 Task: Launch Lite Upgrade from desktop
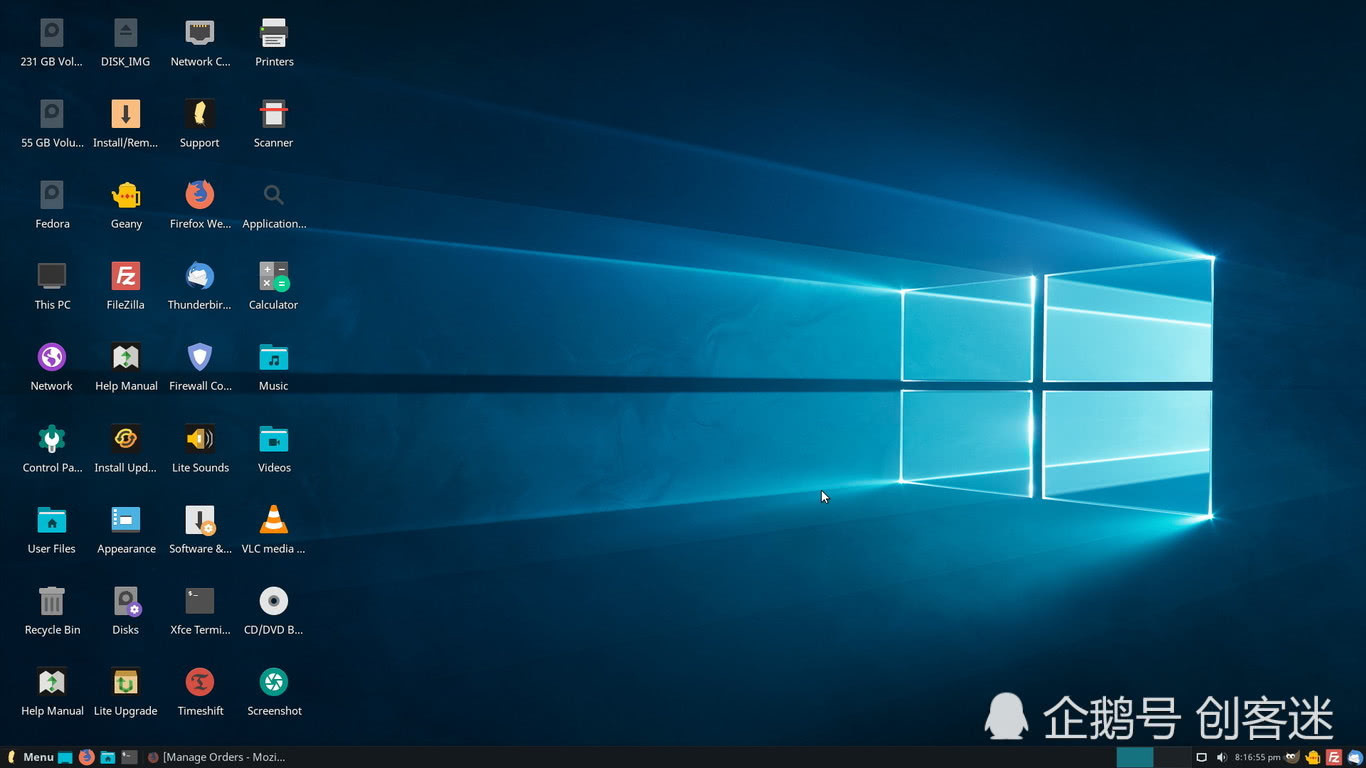[125, 683]
